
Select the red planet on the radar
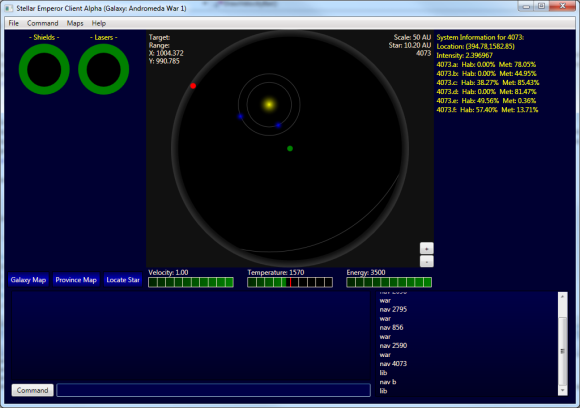pyautogui.click(x=193, y=86)
